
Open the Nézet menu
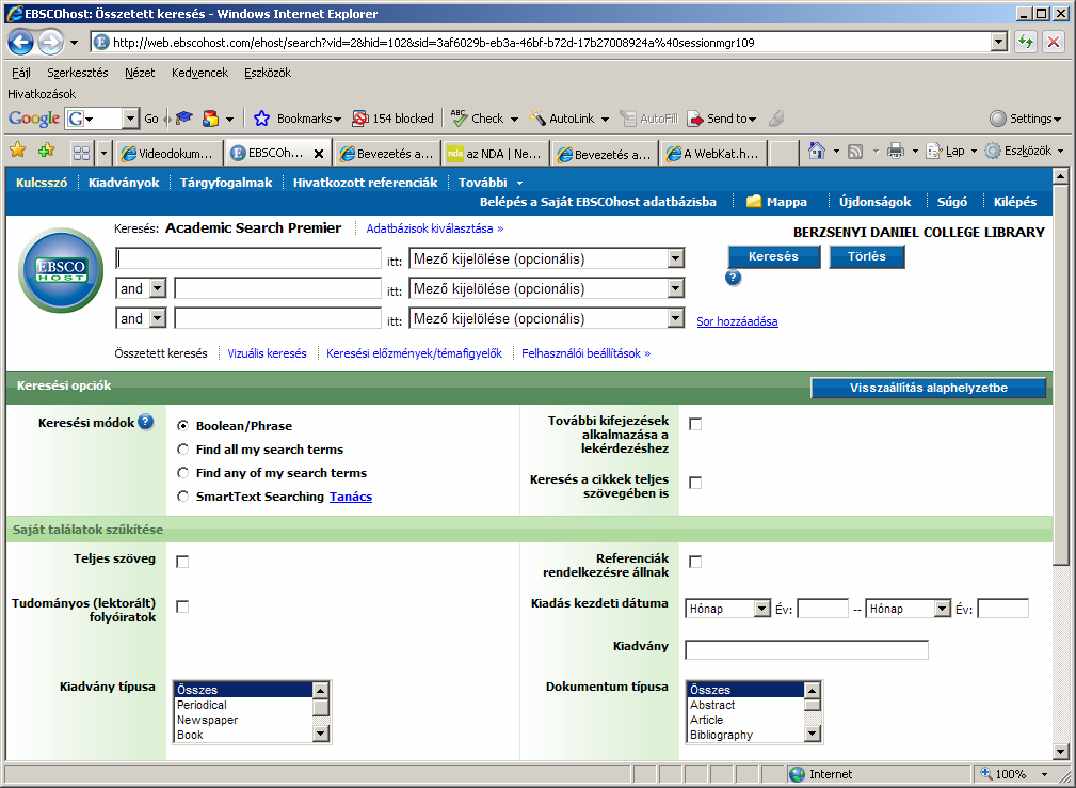(x=140, y=72)
